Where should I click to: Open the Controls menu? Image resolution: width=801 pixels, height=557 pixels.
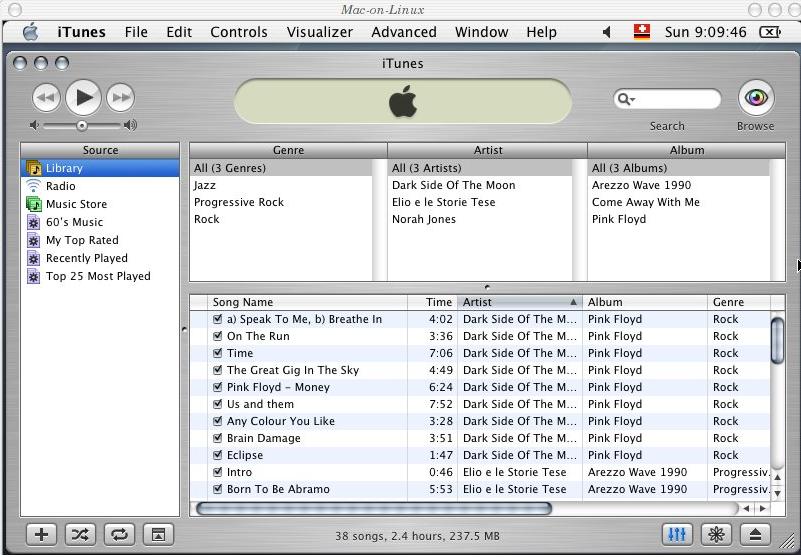click(239, 32)
